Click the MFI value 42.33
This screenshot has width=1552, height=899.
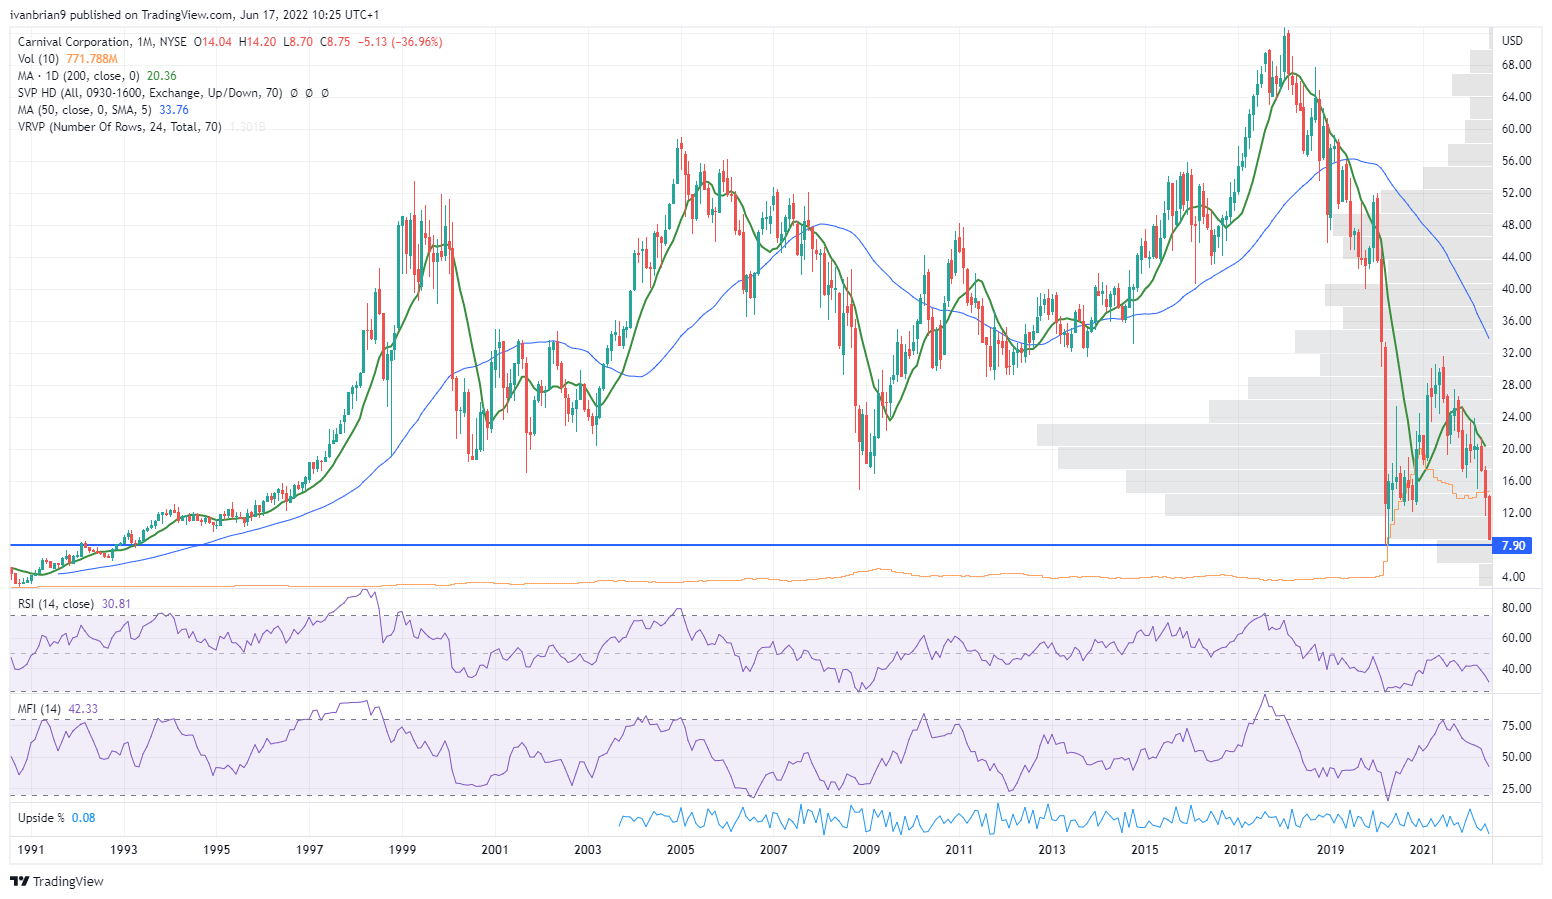coord(83,709)
